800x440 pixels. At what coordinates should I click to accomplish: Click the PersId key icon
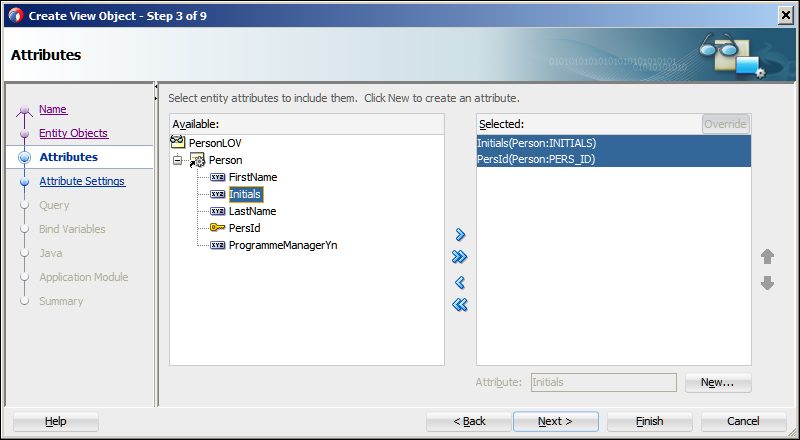(x=218, y=228)
